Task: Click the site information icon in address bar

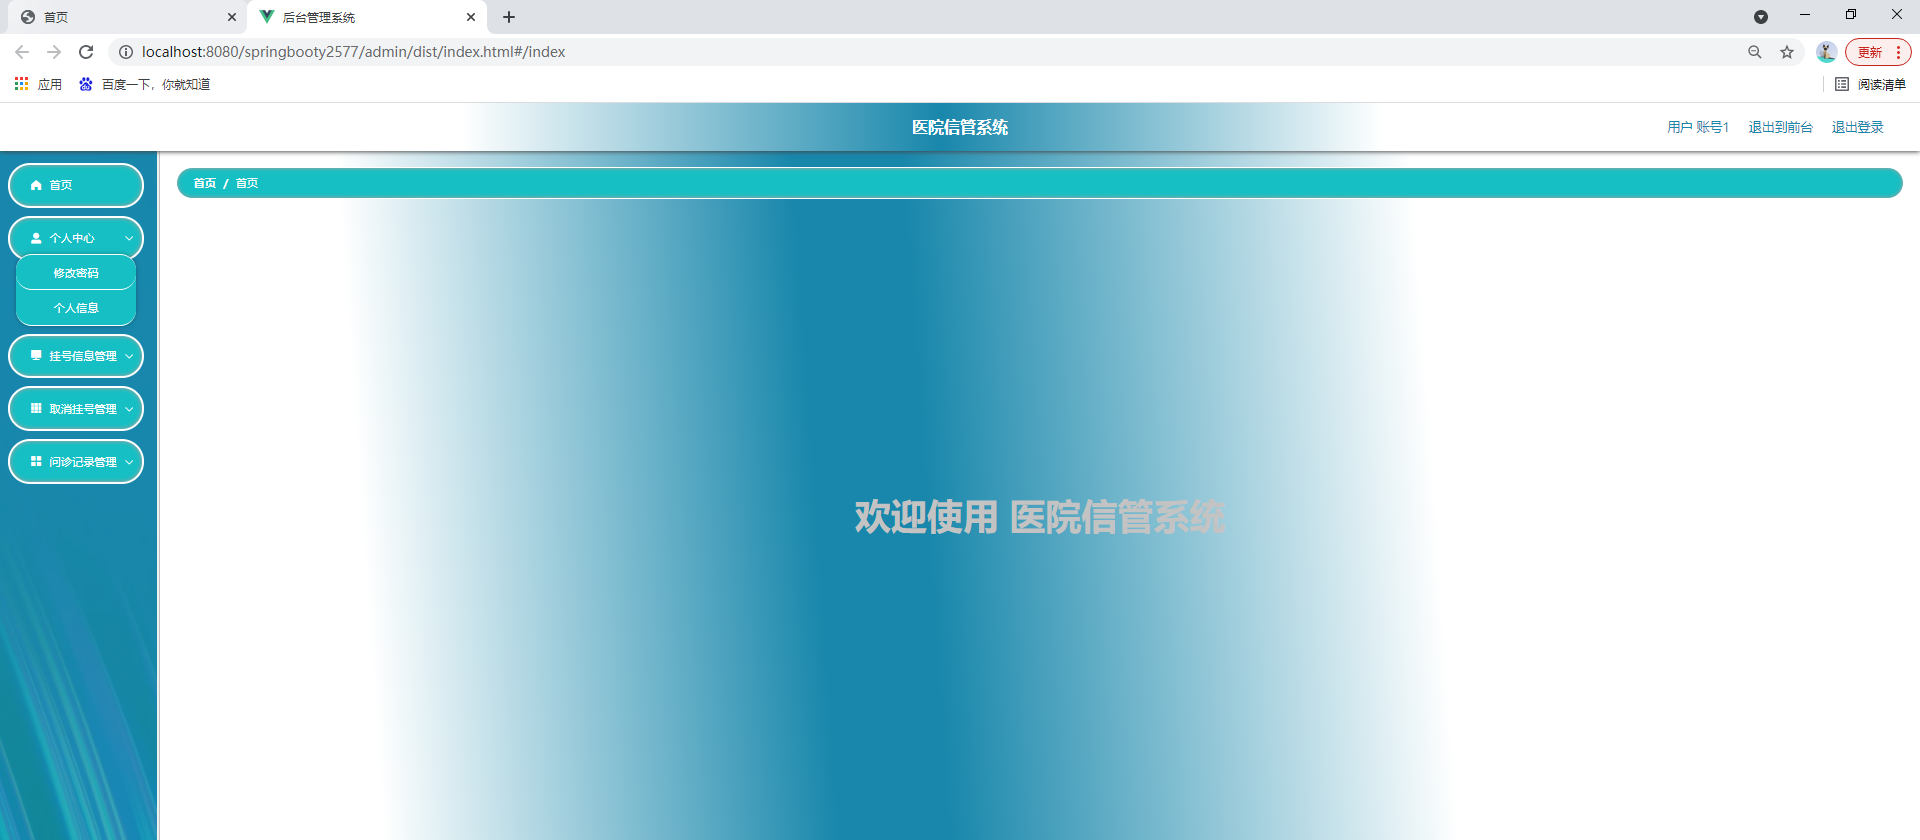Action: [x=126, y=52]
